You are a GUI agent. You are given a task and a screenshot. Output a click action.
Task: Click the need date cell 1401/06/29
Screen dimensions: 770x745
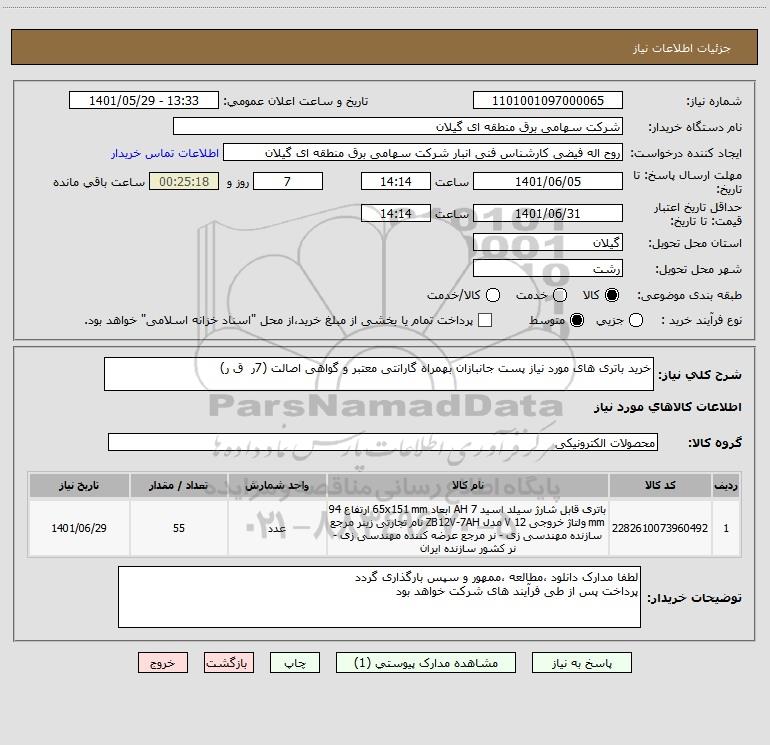coord(79,528)
